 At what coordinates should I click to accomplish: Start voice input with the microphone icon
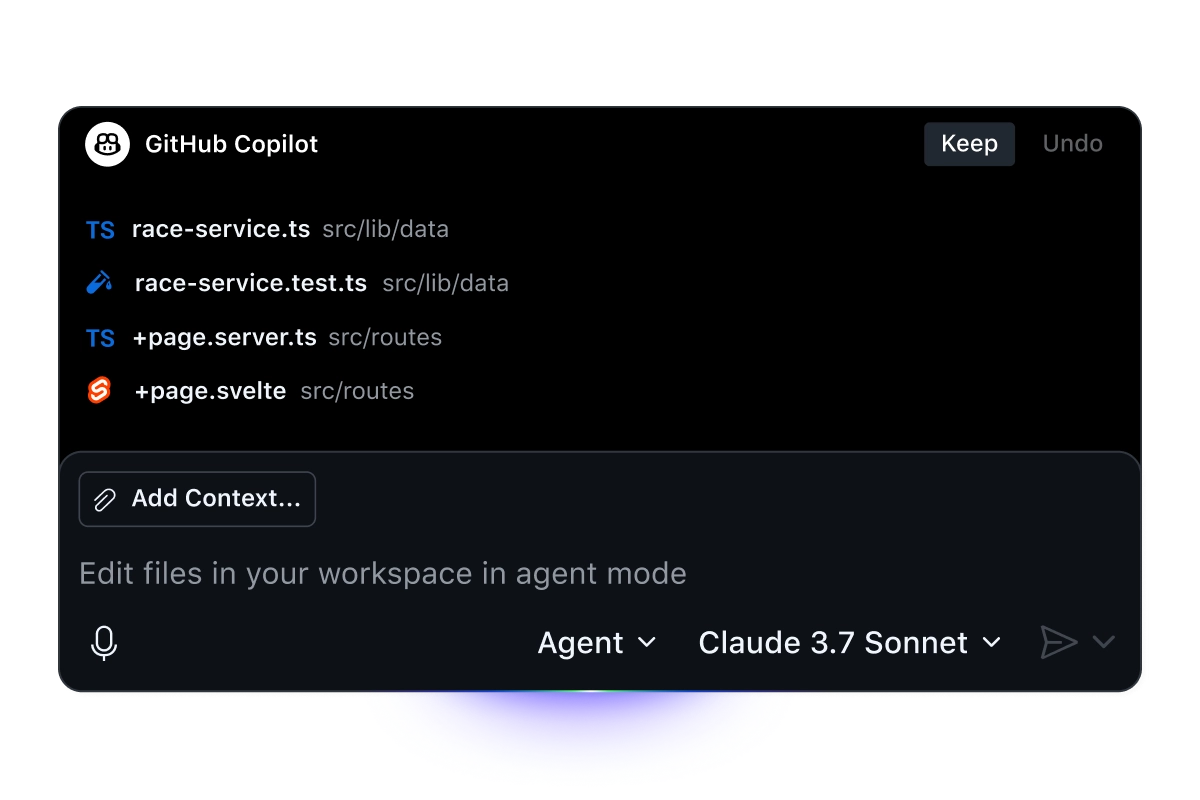104,643
